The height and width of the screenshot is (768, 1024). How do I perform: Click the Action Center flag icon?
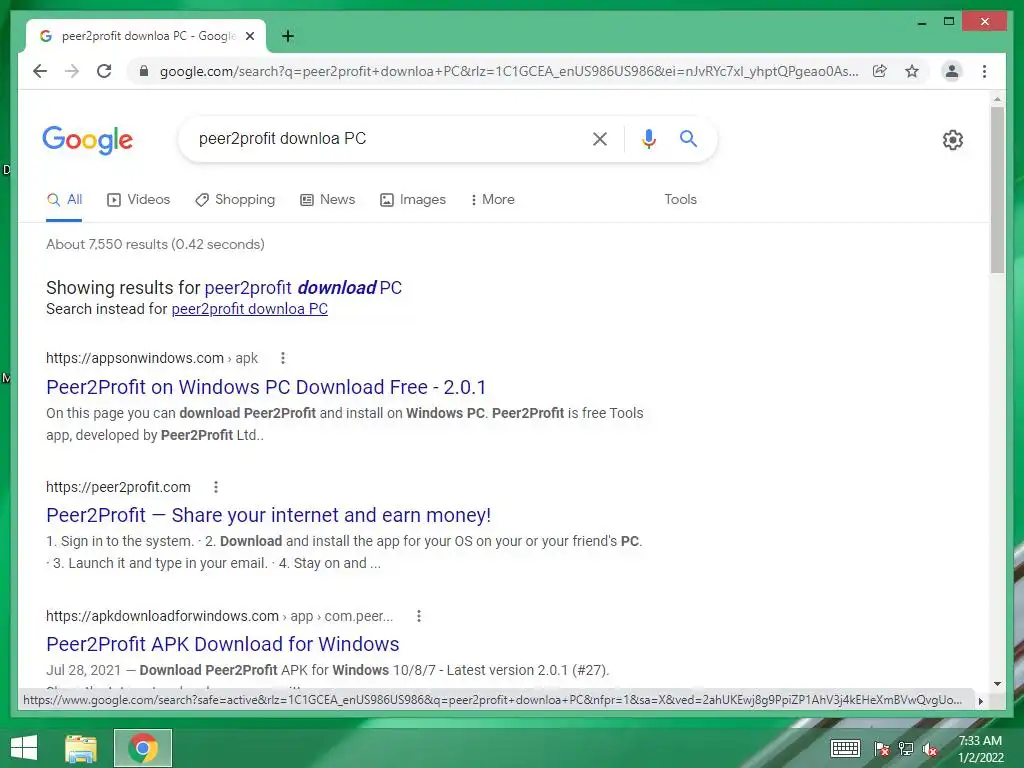point(882,749)
